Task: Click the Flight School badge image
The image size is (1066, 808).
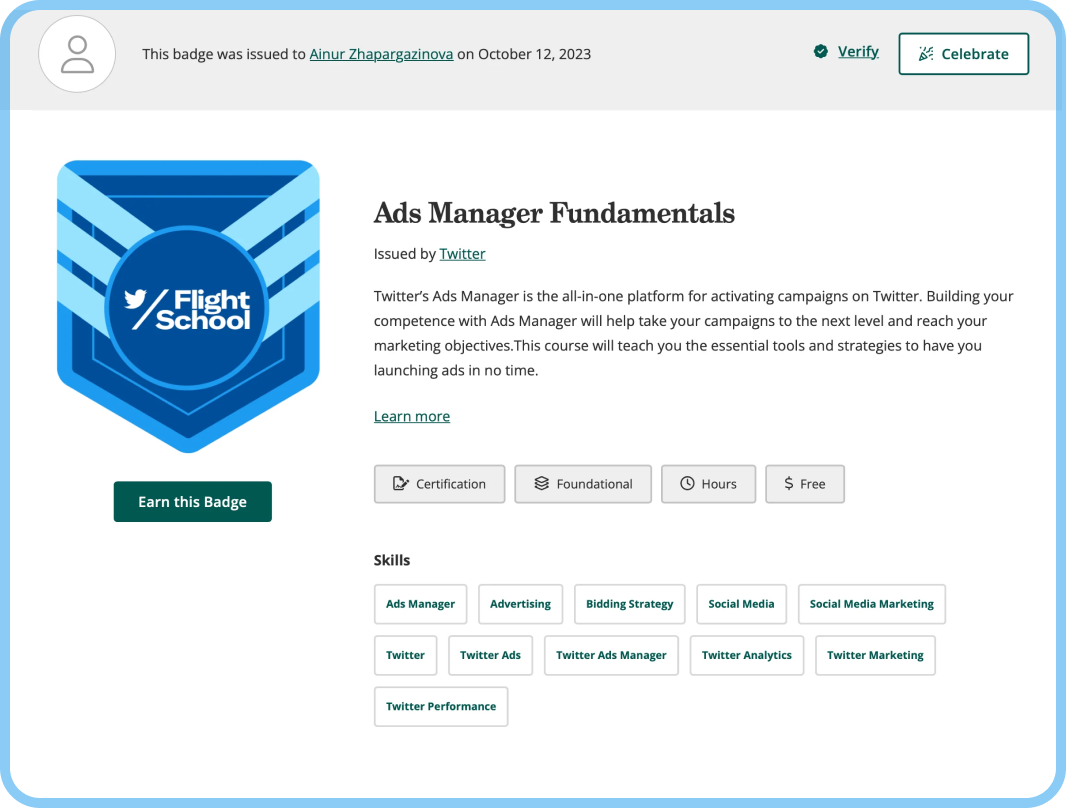Action: pos(188,306)
